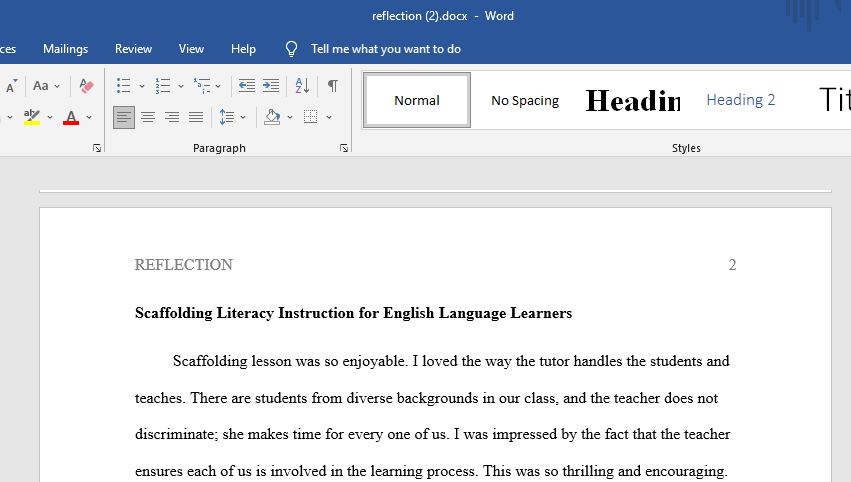Open Paragraph settings dialog launcher
851x482 pixels.
point(344,148)
